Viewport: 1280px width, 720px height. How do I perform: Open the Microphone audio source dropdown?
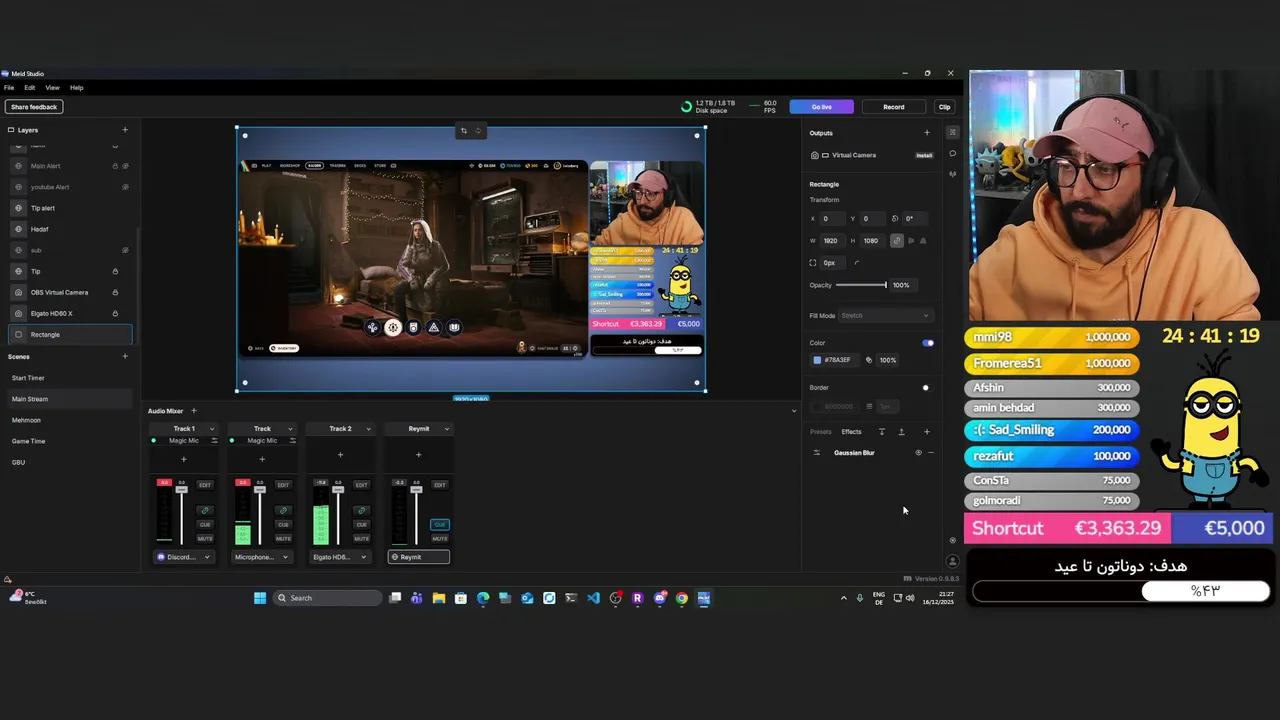coord(262,557)
